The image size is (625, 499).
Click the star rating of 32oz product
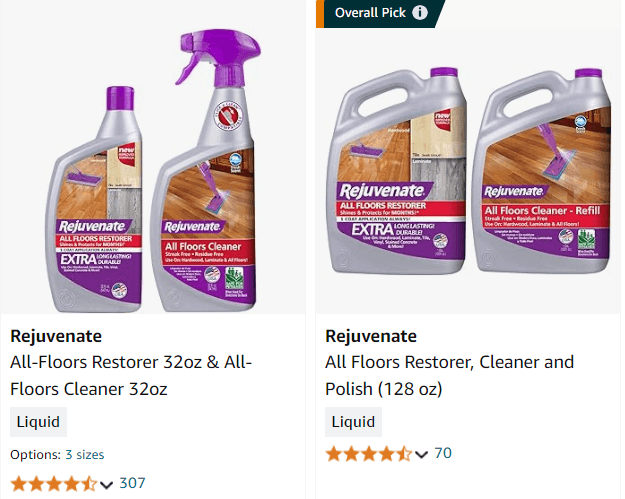tap(54, 484)
